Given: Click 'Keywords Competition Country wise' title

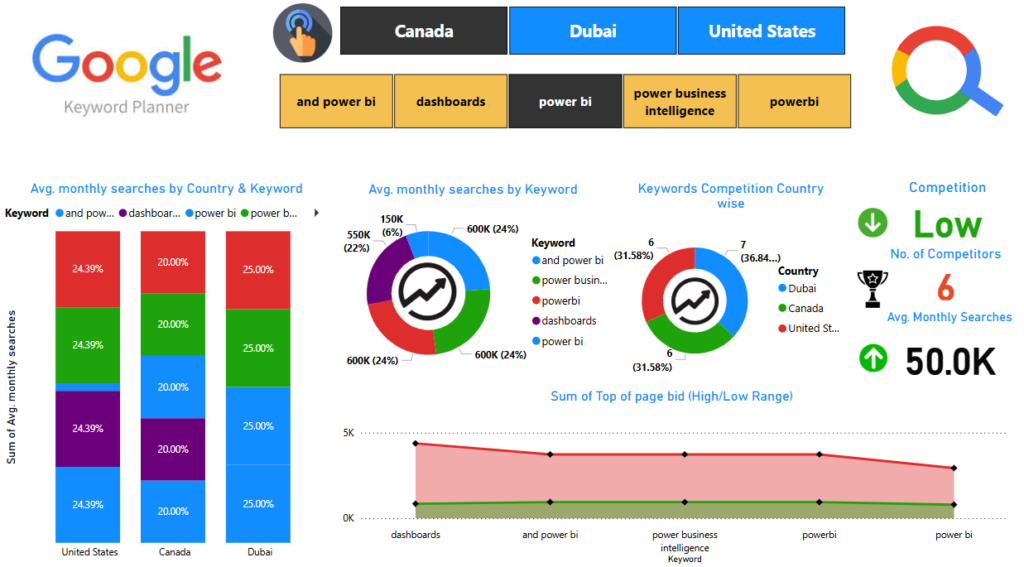Looking at the screenshot, I should click(x=731, y=195).
